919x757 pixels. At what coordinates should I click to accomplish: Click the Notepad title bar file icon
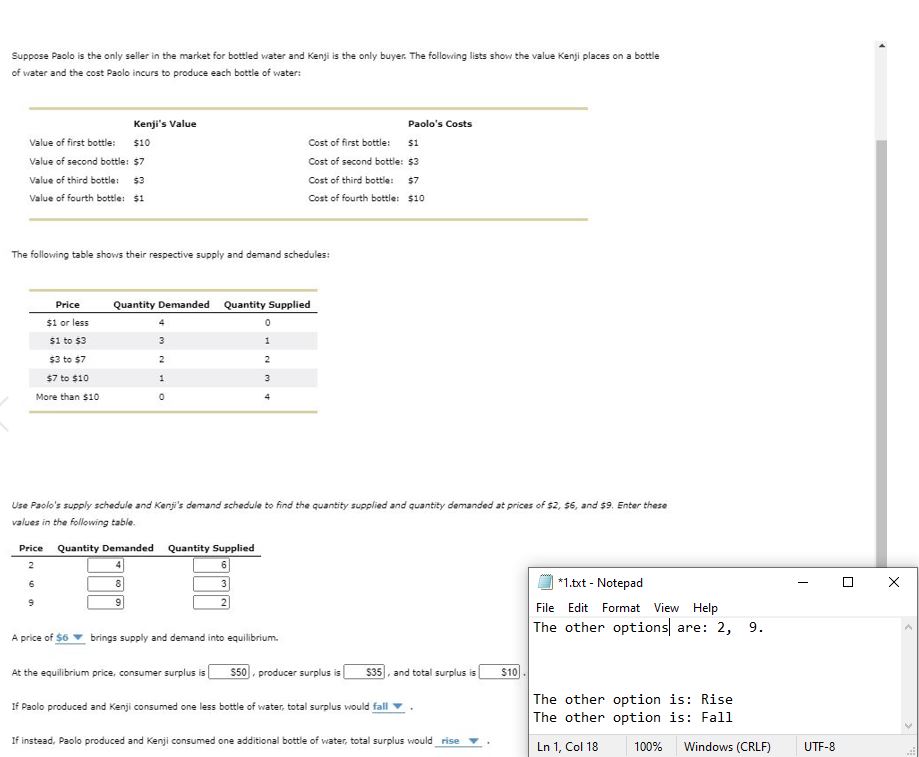point(545,582)
